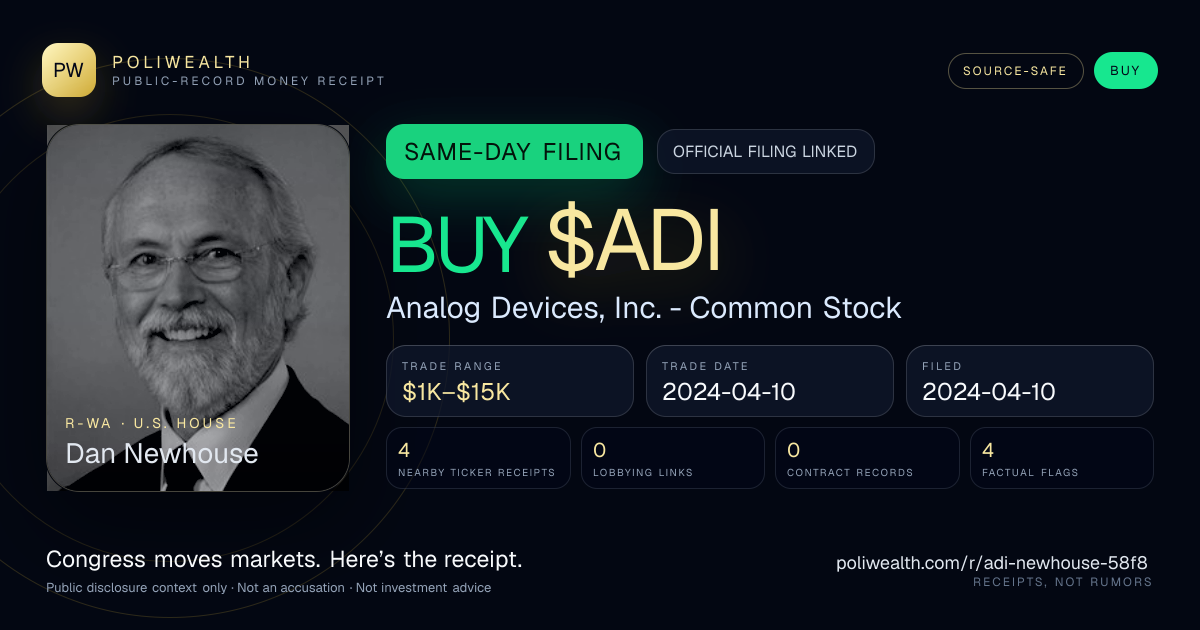Click the Trade Date 2024-04-10 card
1200x630 pixels.
point(770,381)
